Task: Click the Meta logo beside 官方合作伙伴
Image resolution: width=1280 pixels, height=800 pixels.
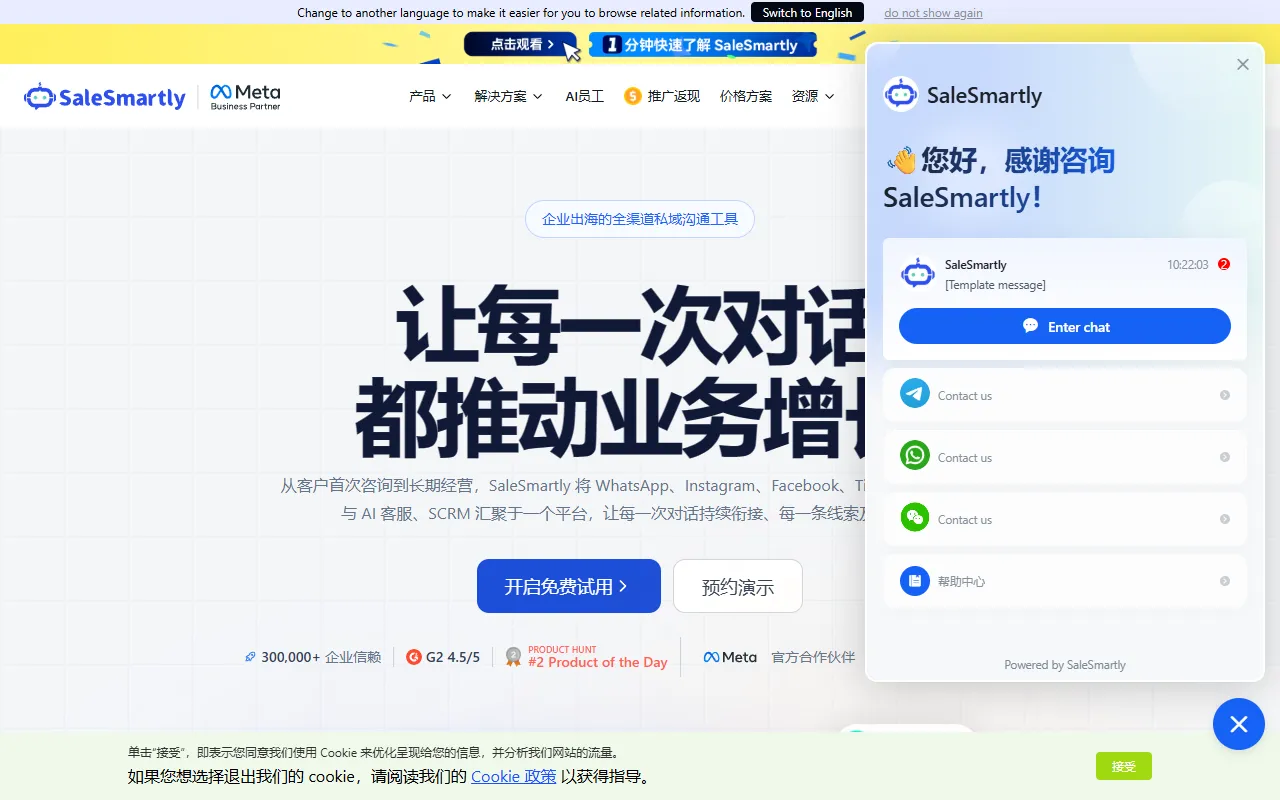Action: [x=730, y=657]
